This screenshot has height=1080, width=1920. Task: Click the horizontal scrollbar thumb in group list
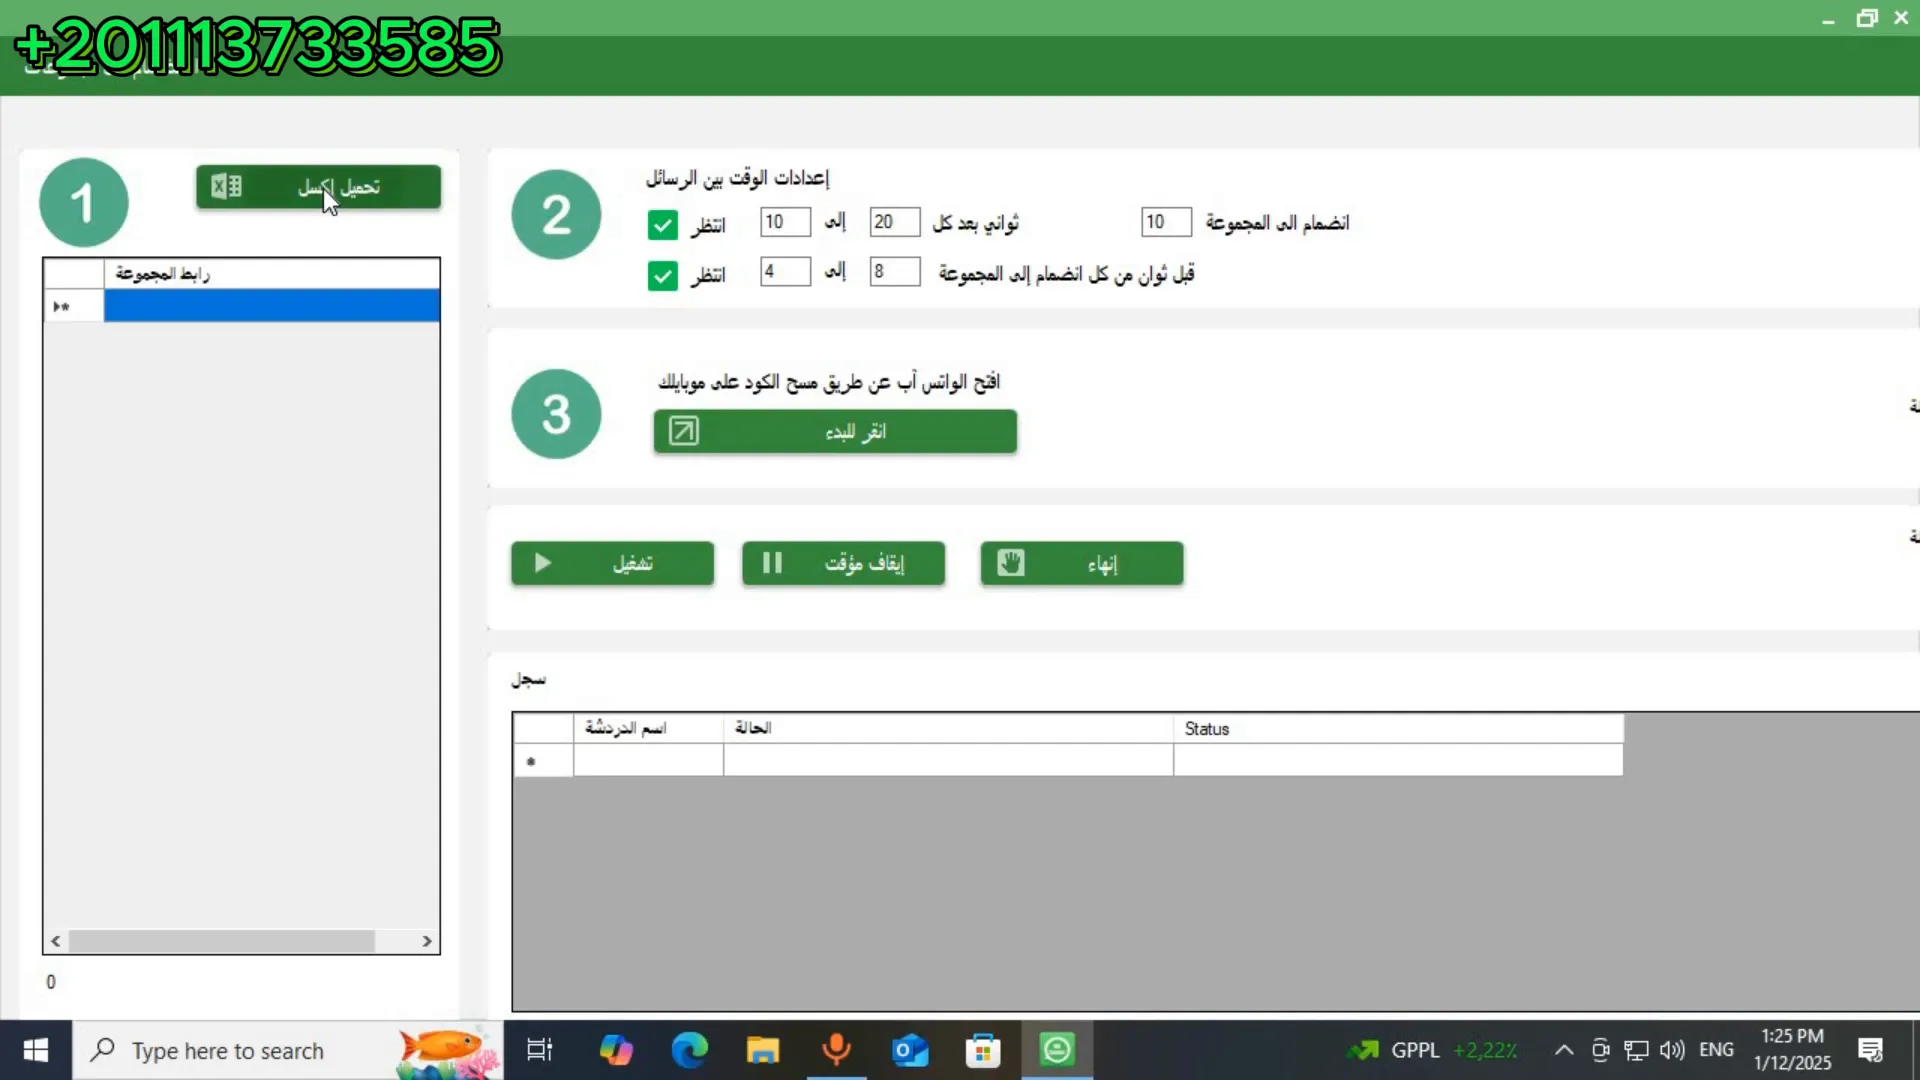221,941
